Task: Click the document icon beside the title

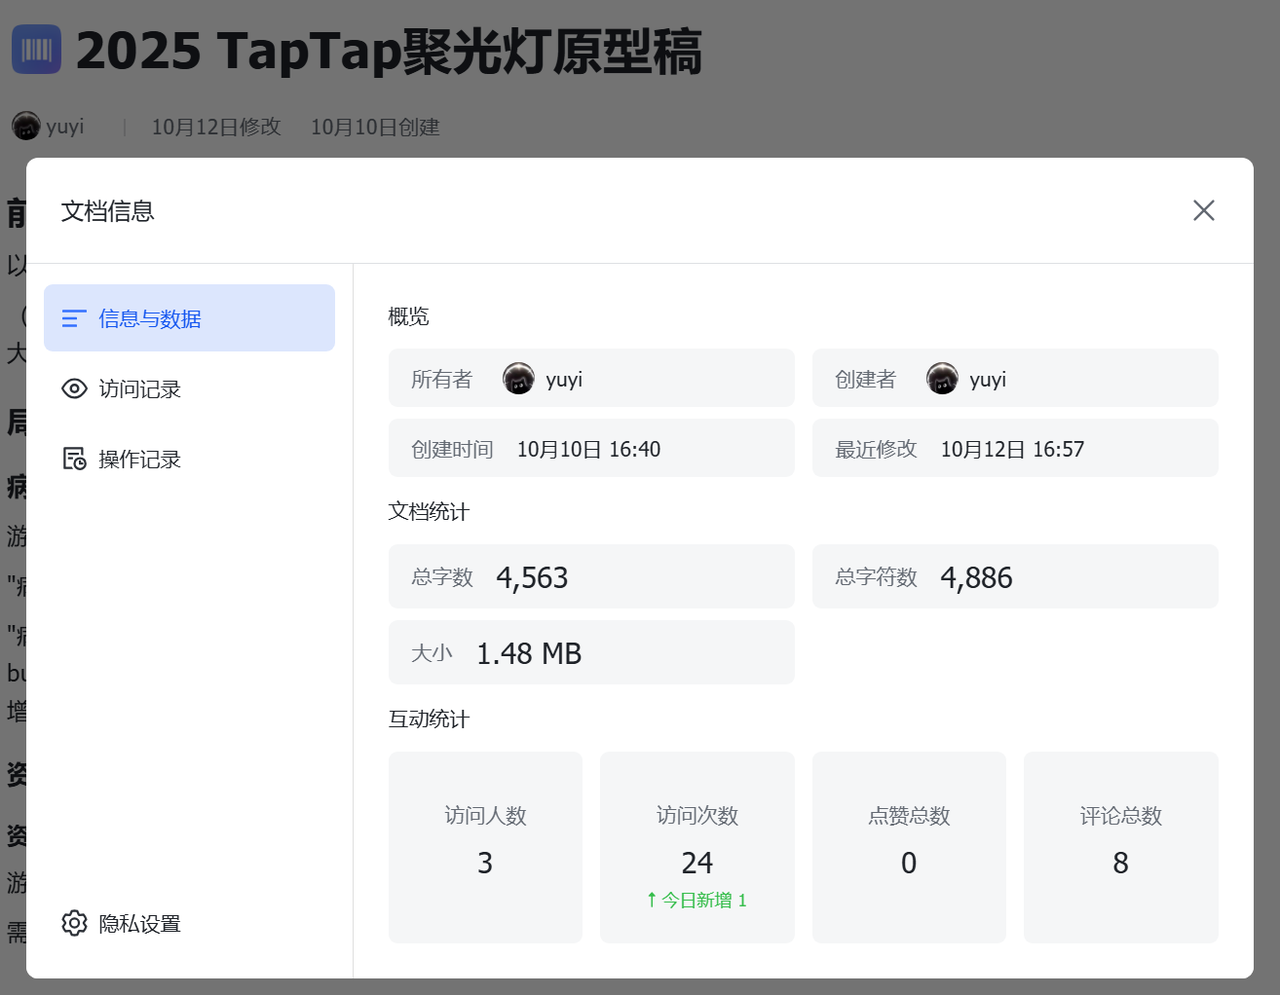Action: 37,49
